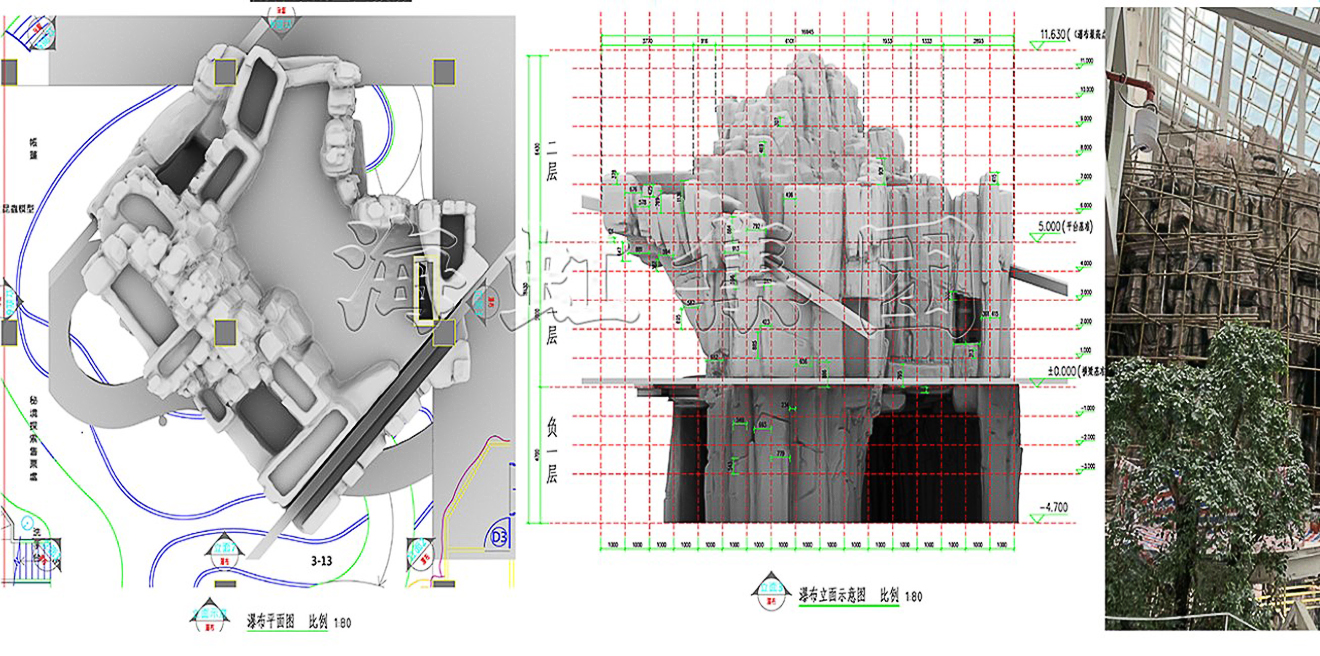Click the 1:80 scale next to 瀑布立面示意图
The width and height of the screenshot is (1320, 656).
tap(913, 597)
